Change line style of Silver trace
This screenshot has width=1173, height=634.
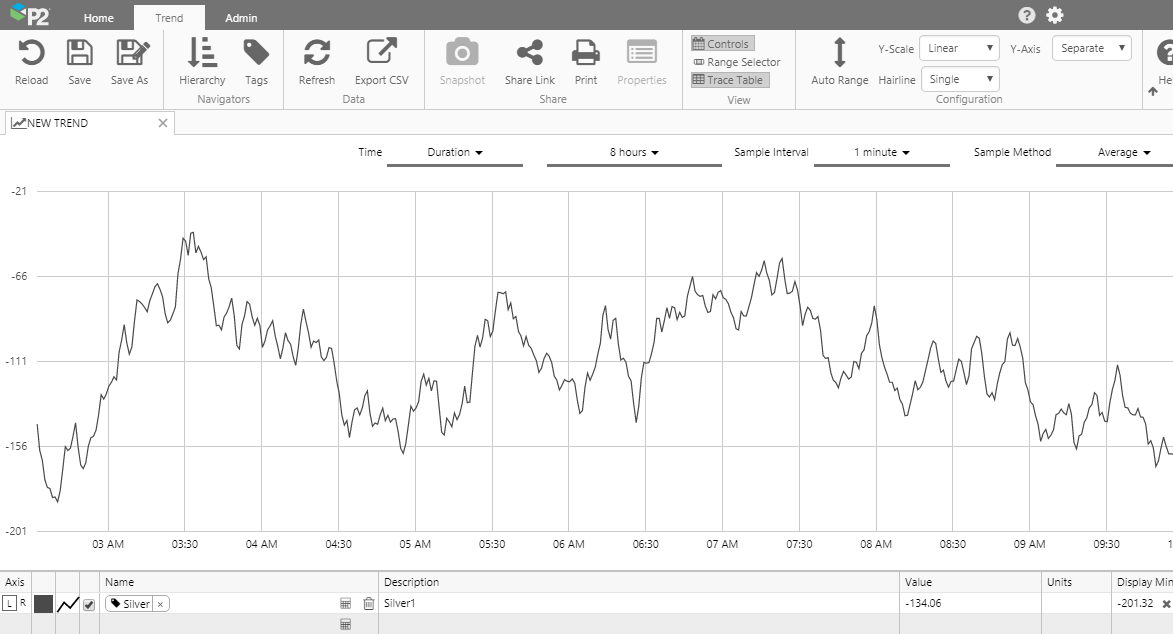[x=68, y=604]
